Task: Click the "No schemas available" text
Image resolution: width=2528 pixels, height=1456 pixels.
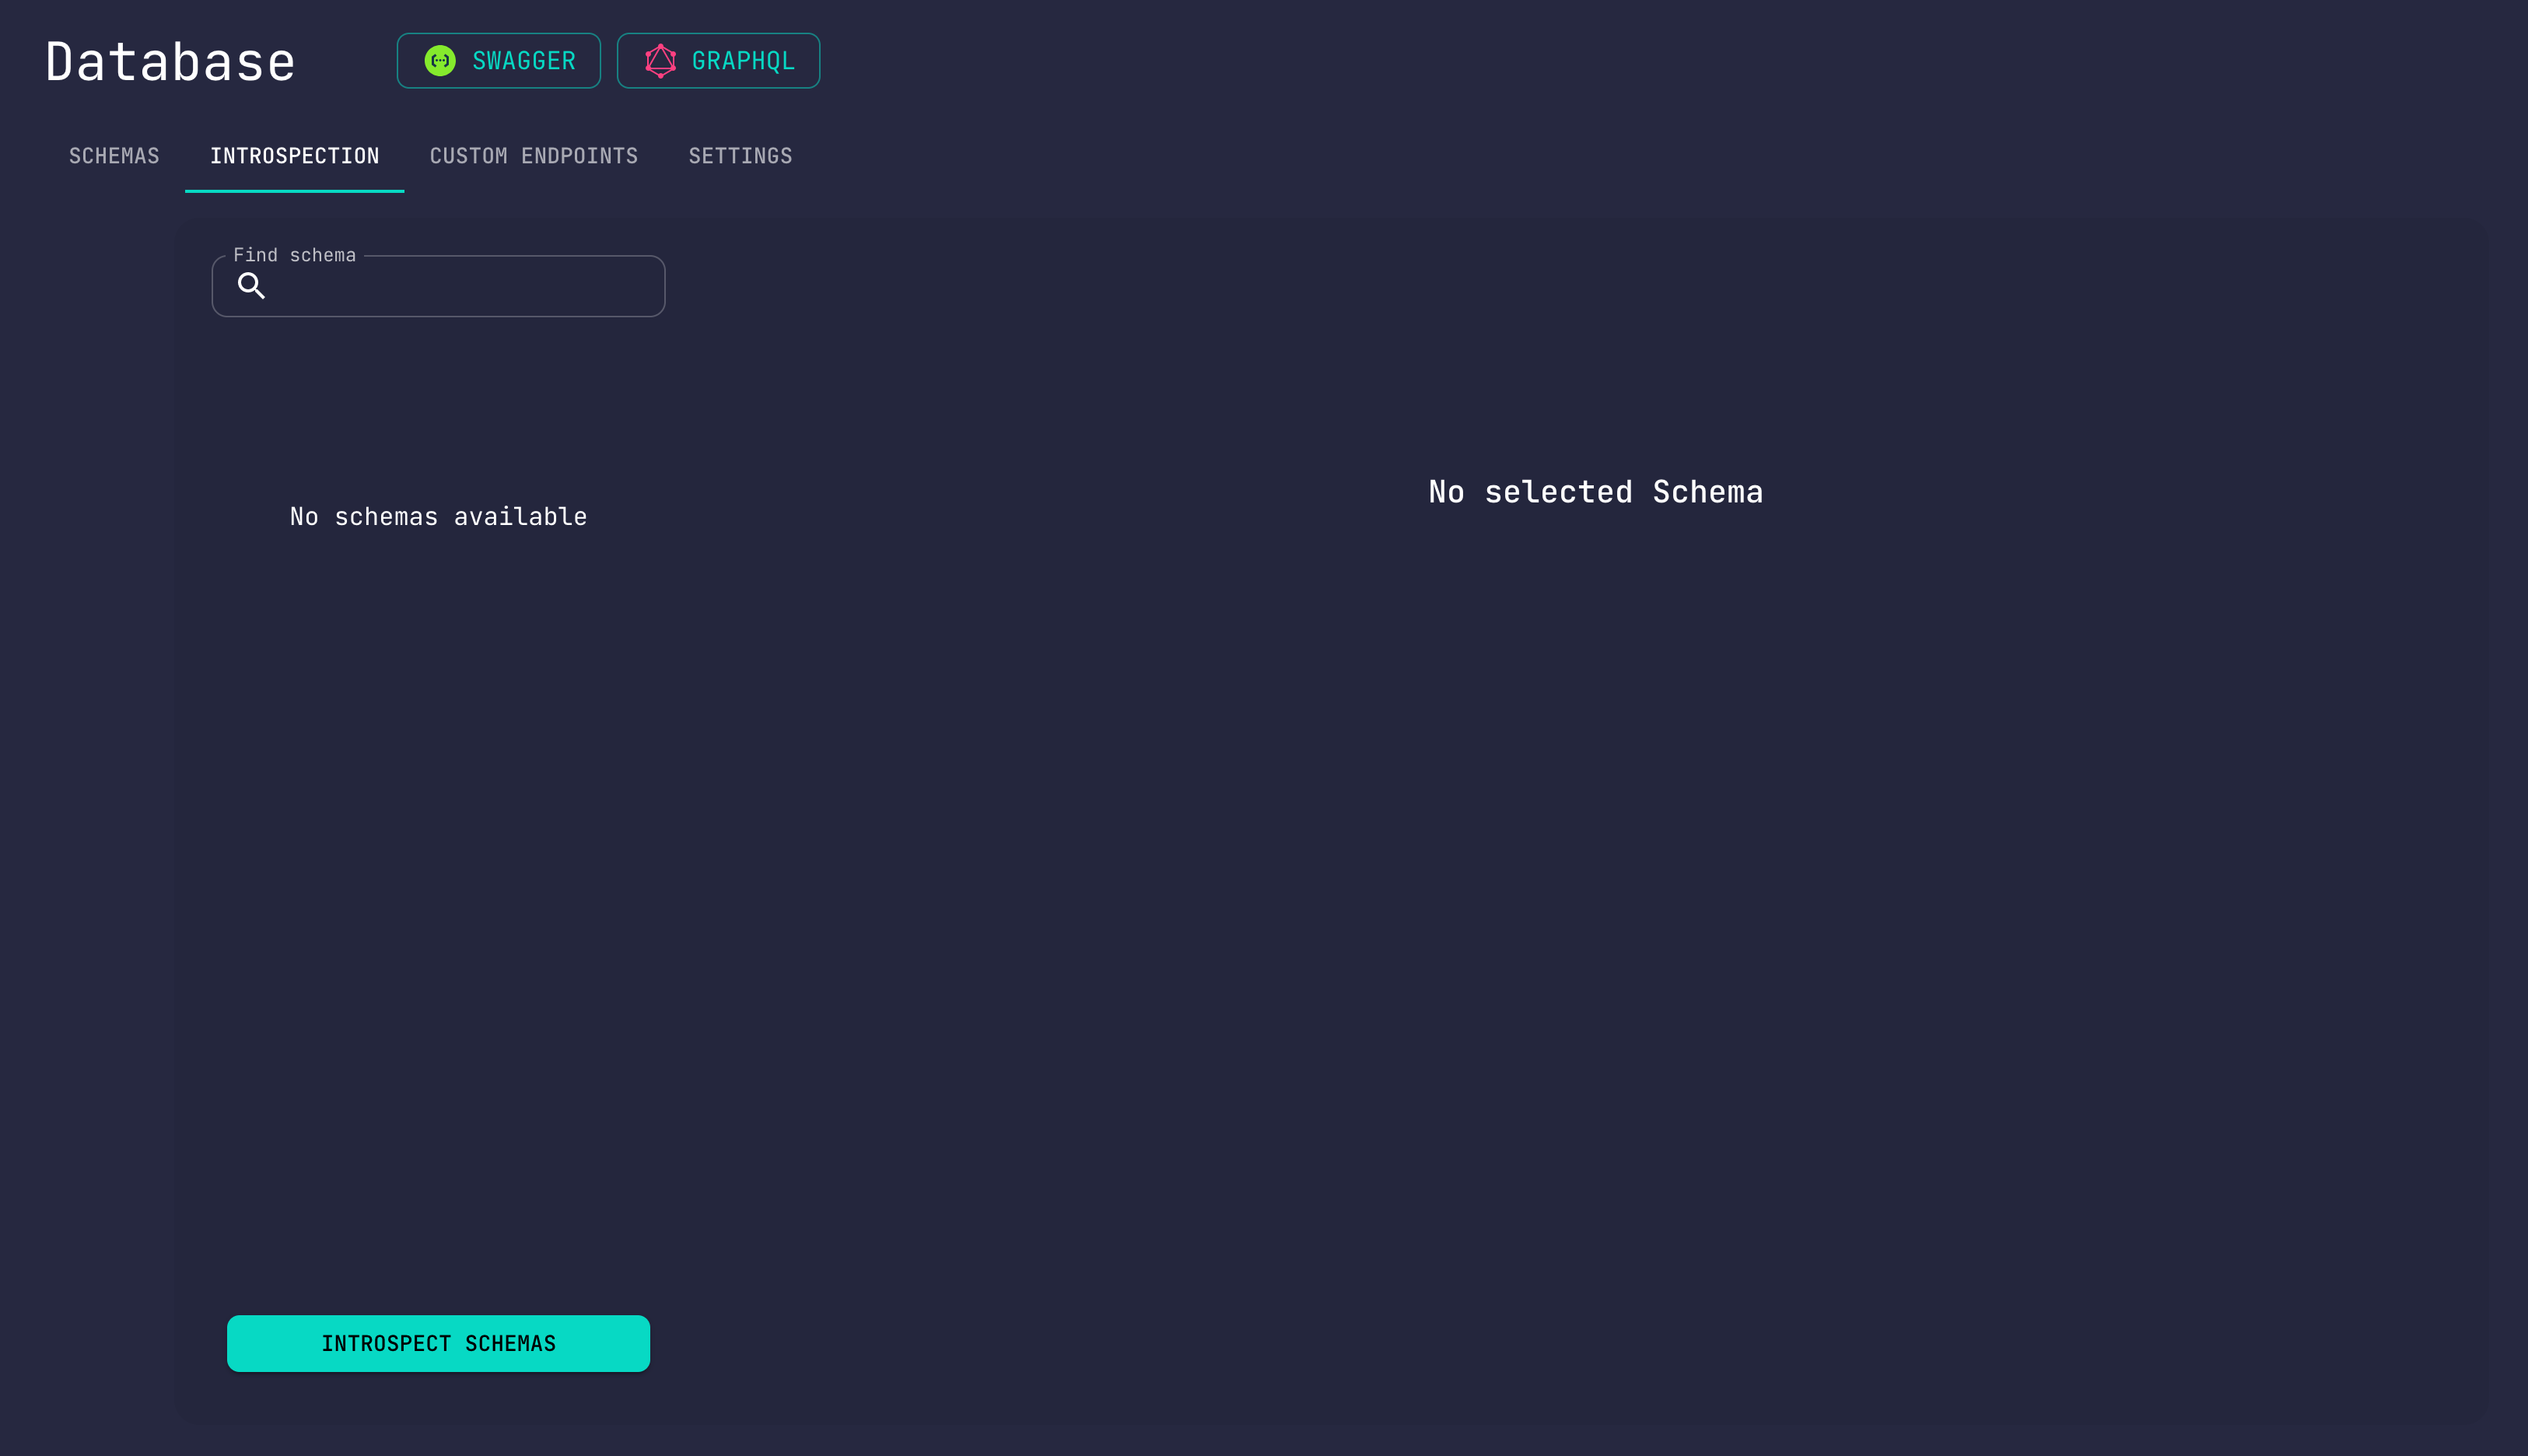Action: click(x=438, y=517)
